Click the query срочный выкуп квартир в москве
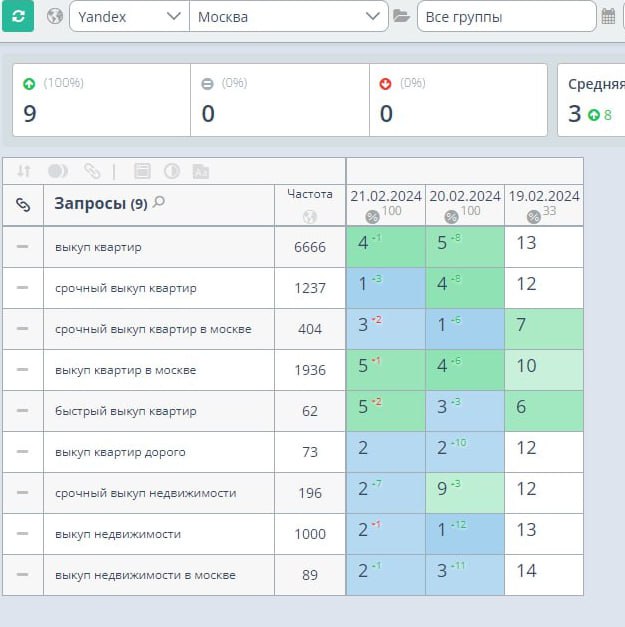The height and width of the screenshot is (627, 625). [154, 329]
